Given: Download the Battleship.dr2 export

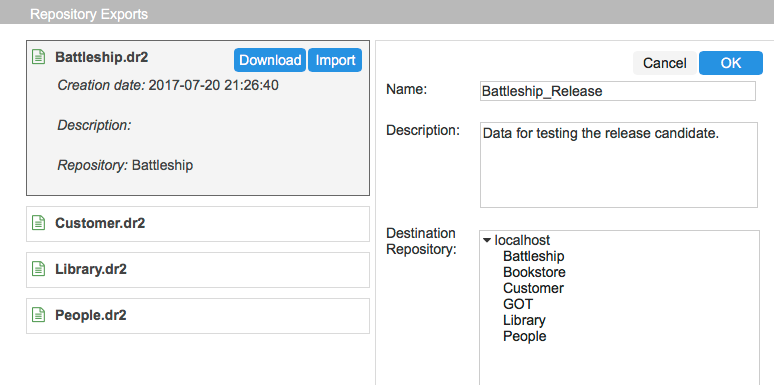Looking at the screenshot, I should (270, 60).
